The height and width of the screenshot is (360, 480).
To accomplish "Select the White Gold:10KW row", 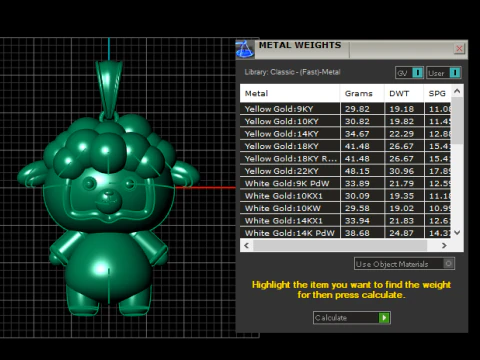I will click(x=345, y=208).
